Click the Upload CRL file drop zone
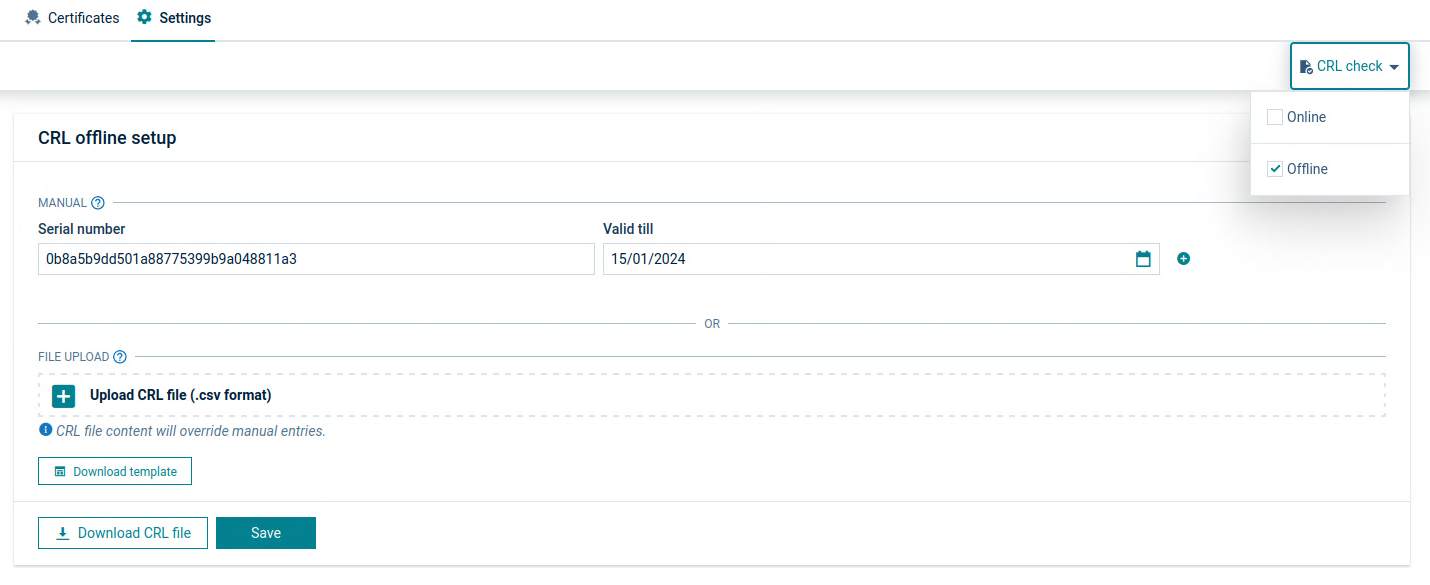Image resolution: width=1430 pixels, height=585 pixels. click(712, 395)
